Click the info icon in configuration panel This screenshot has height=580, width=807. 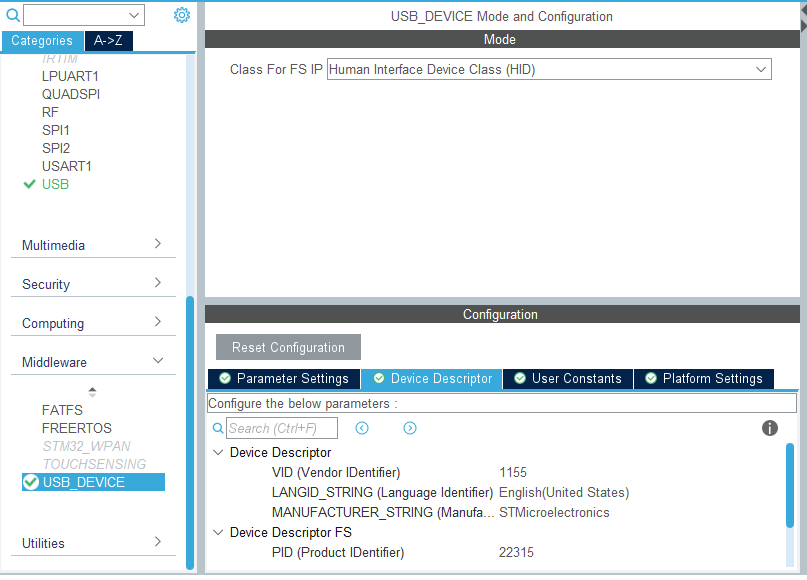(x=769, y=428)
